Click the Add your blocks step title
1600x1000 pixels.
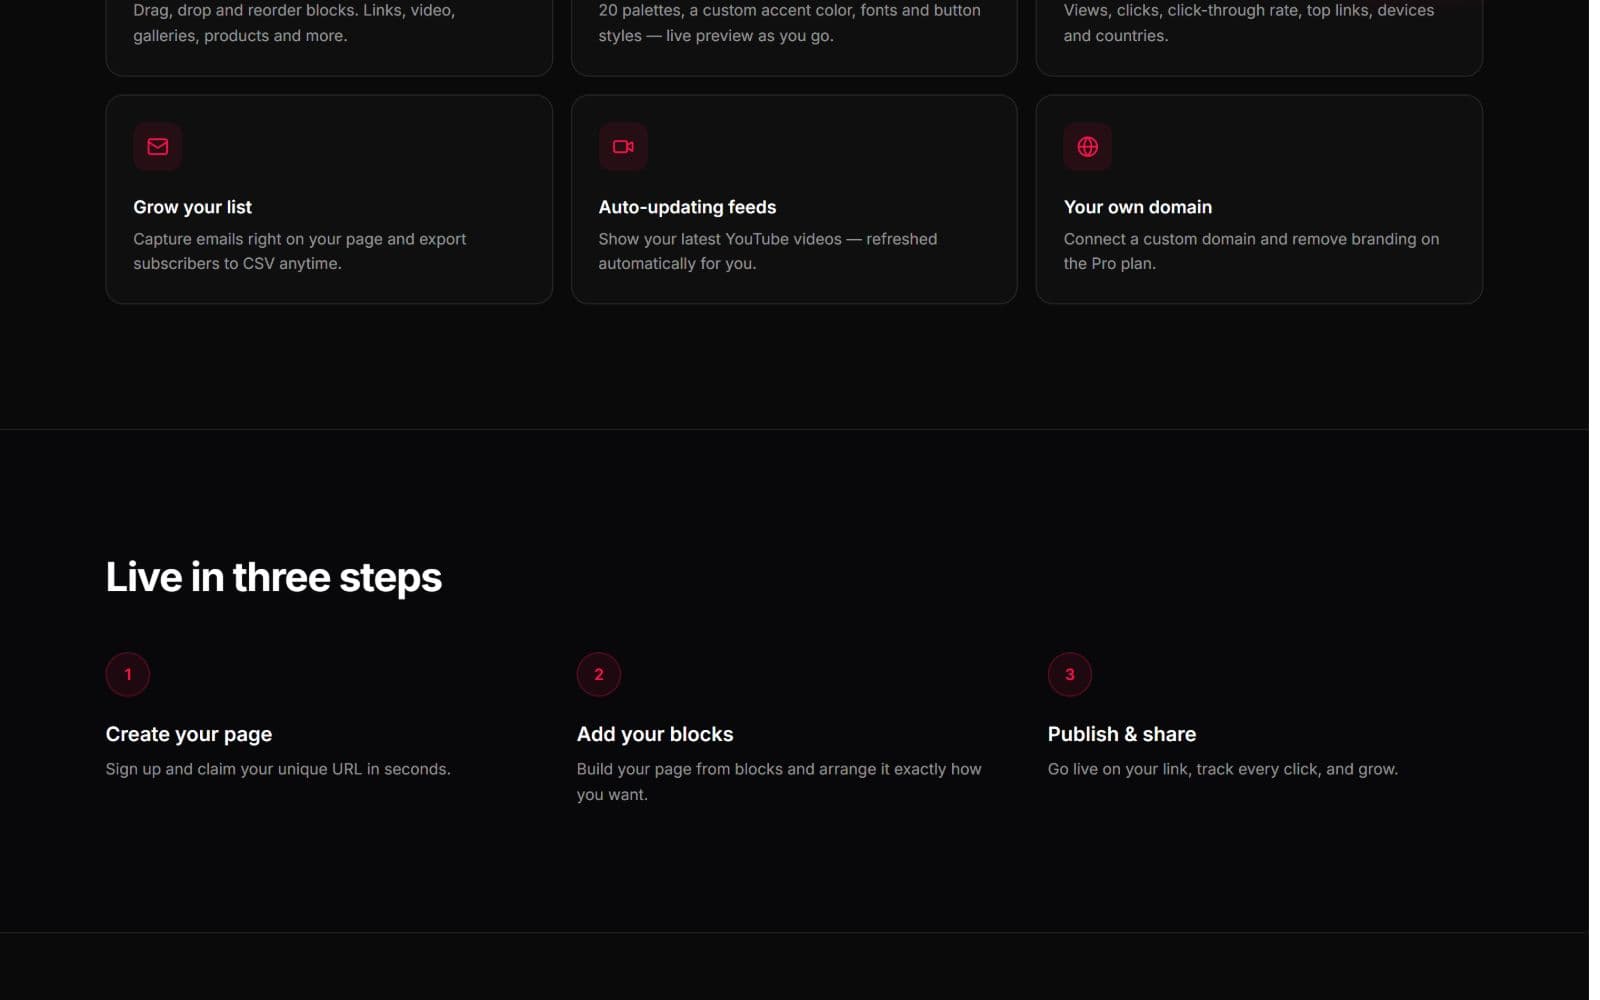(x=655, y=734)
